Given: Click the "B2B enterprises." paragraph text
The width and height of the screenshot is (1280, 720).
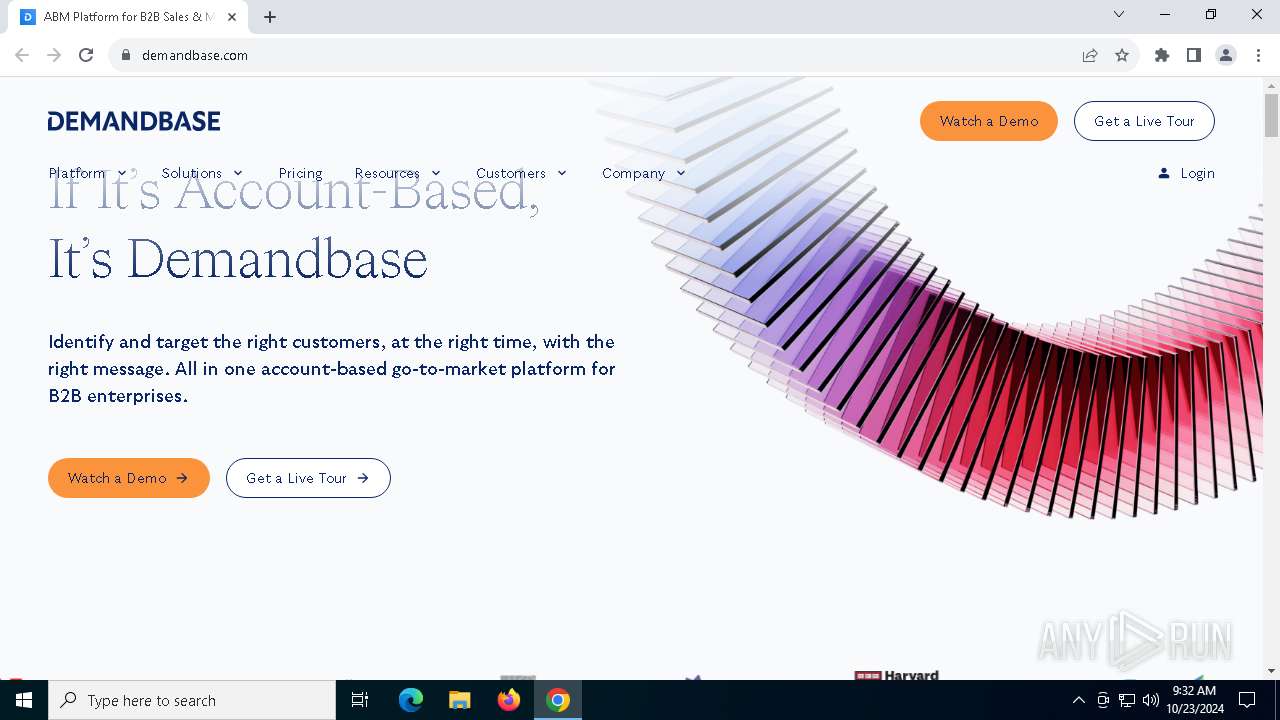Looking at the screenshot, I should point(118,396).
